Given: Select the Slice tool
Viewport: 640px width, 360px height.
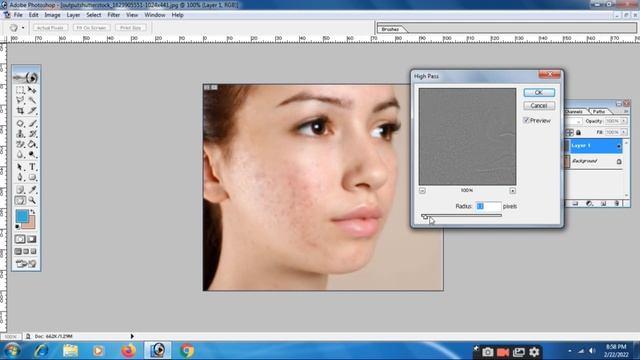Looking at the screenshot, I should [x=32, y=111].
